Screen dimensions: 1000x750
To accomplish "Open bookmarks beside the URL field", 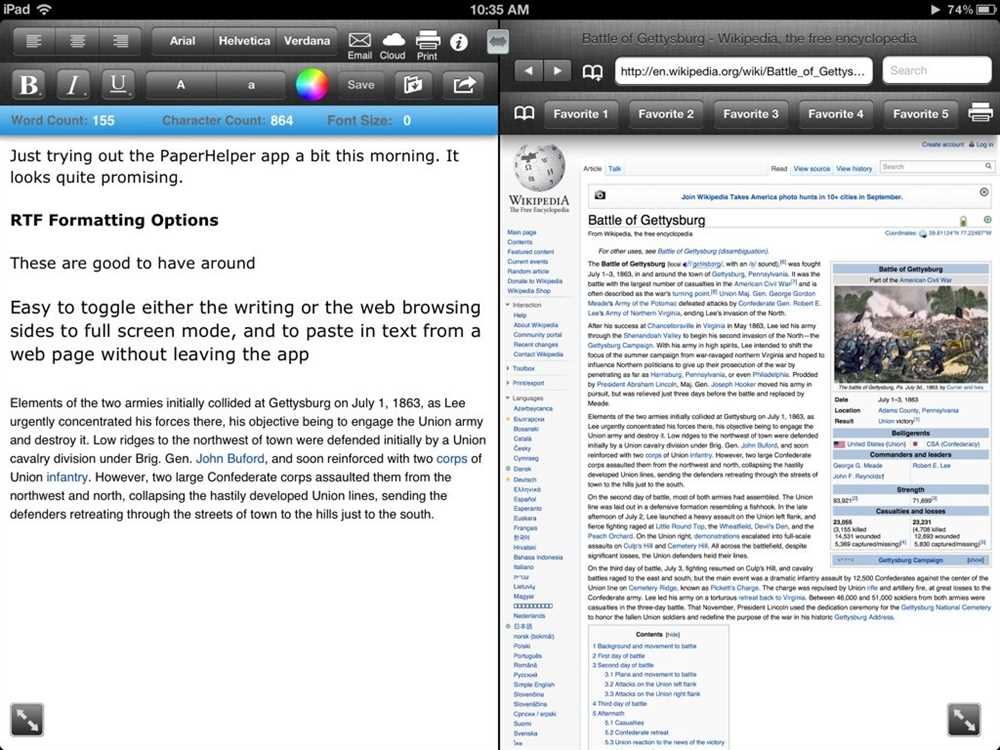I will click(x=592, y=72).
